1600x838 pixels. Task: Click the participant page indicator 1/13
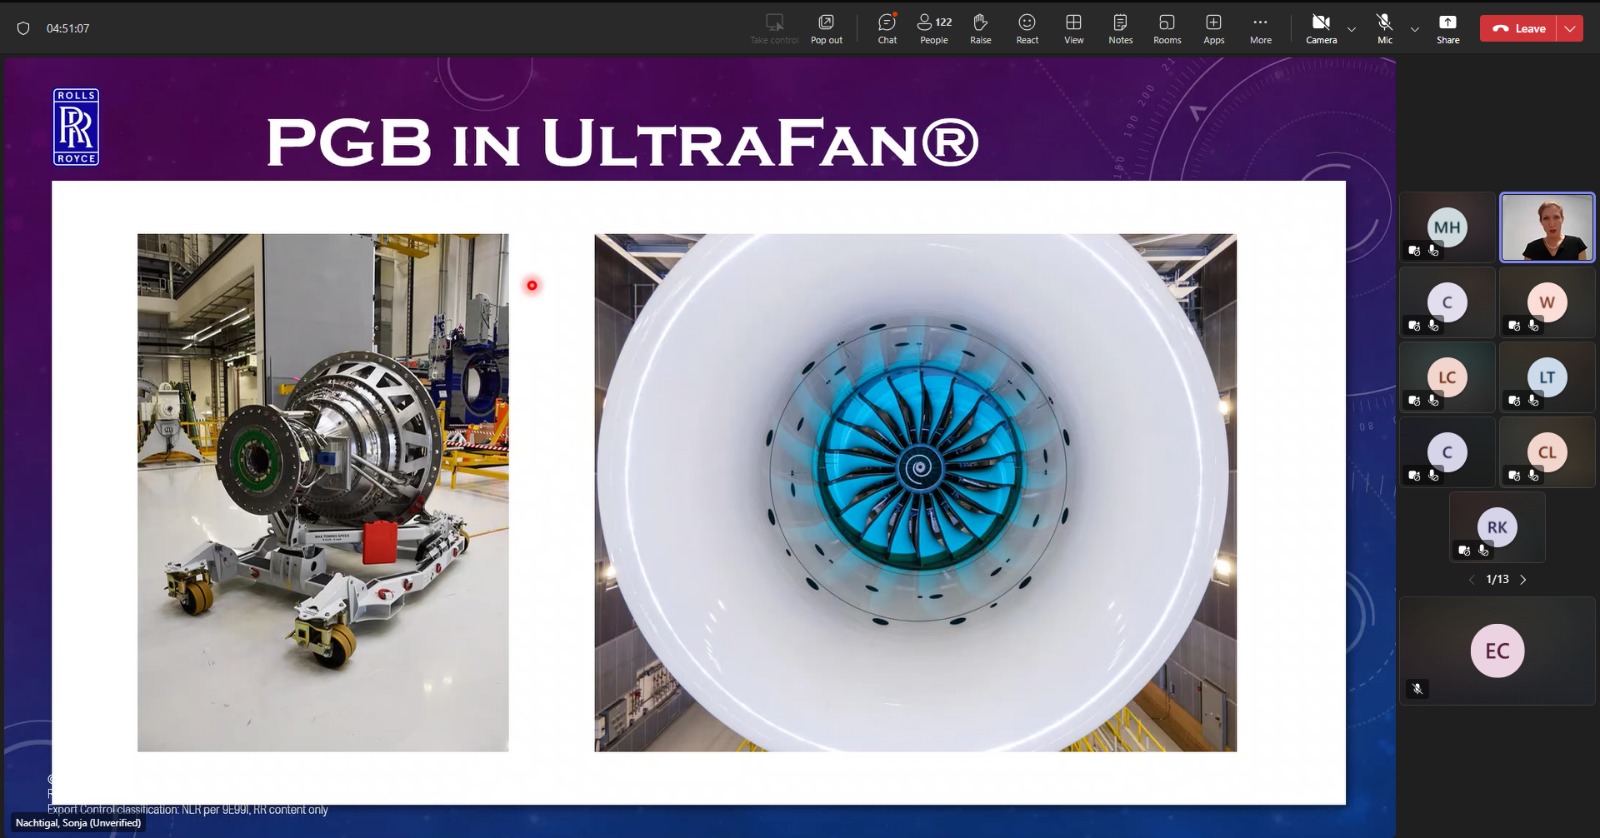pos(1497,579)
